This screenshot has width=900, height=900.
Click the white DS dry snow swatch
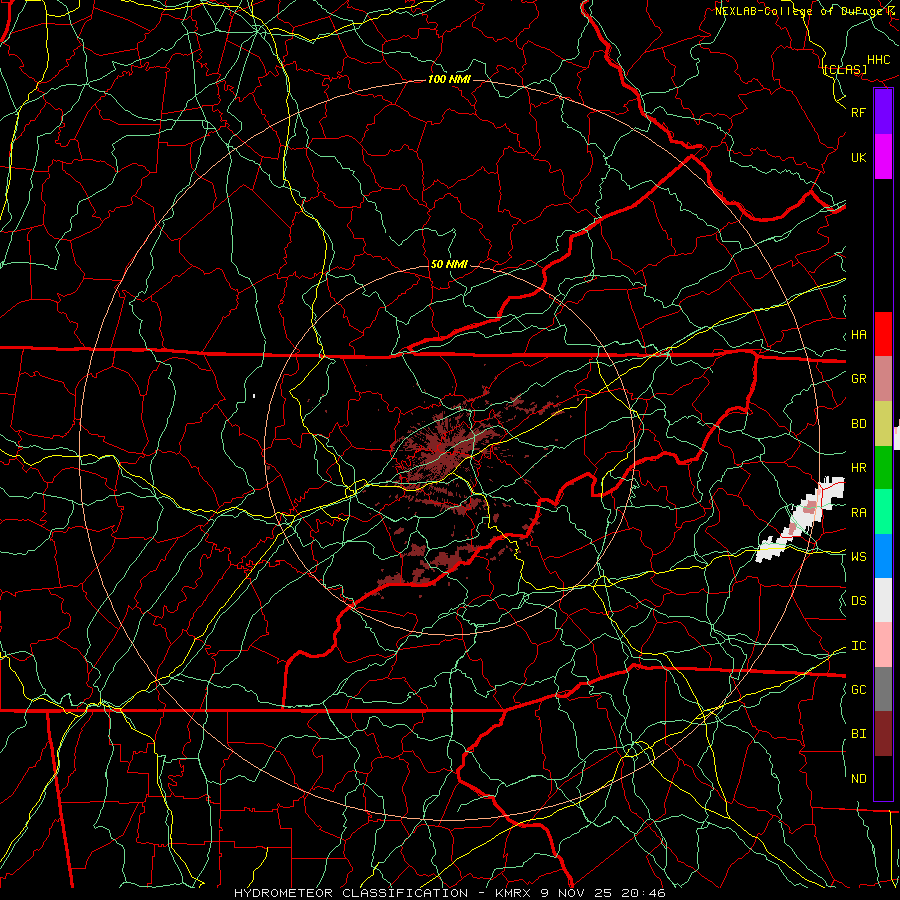883,600
